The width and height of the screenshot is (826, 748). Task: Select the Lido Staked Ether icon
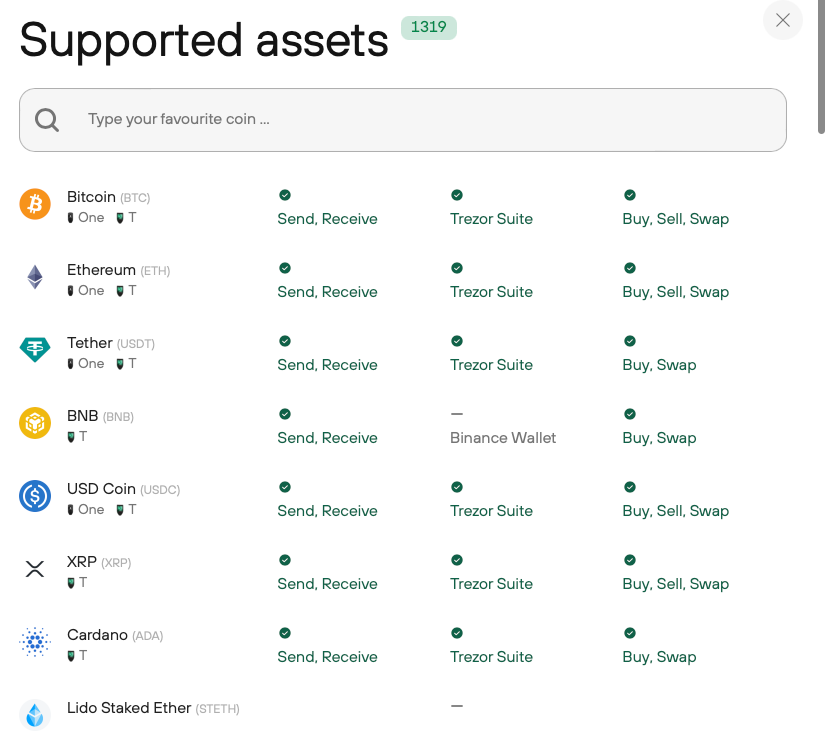point(35,715)
